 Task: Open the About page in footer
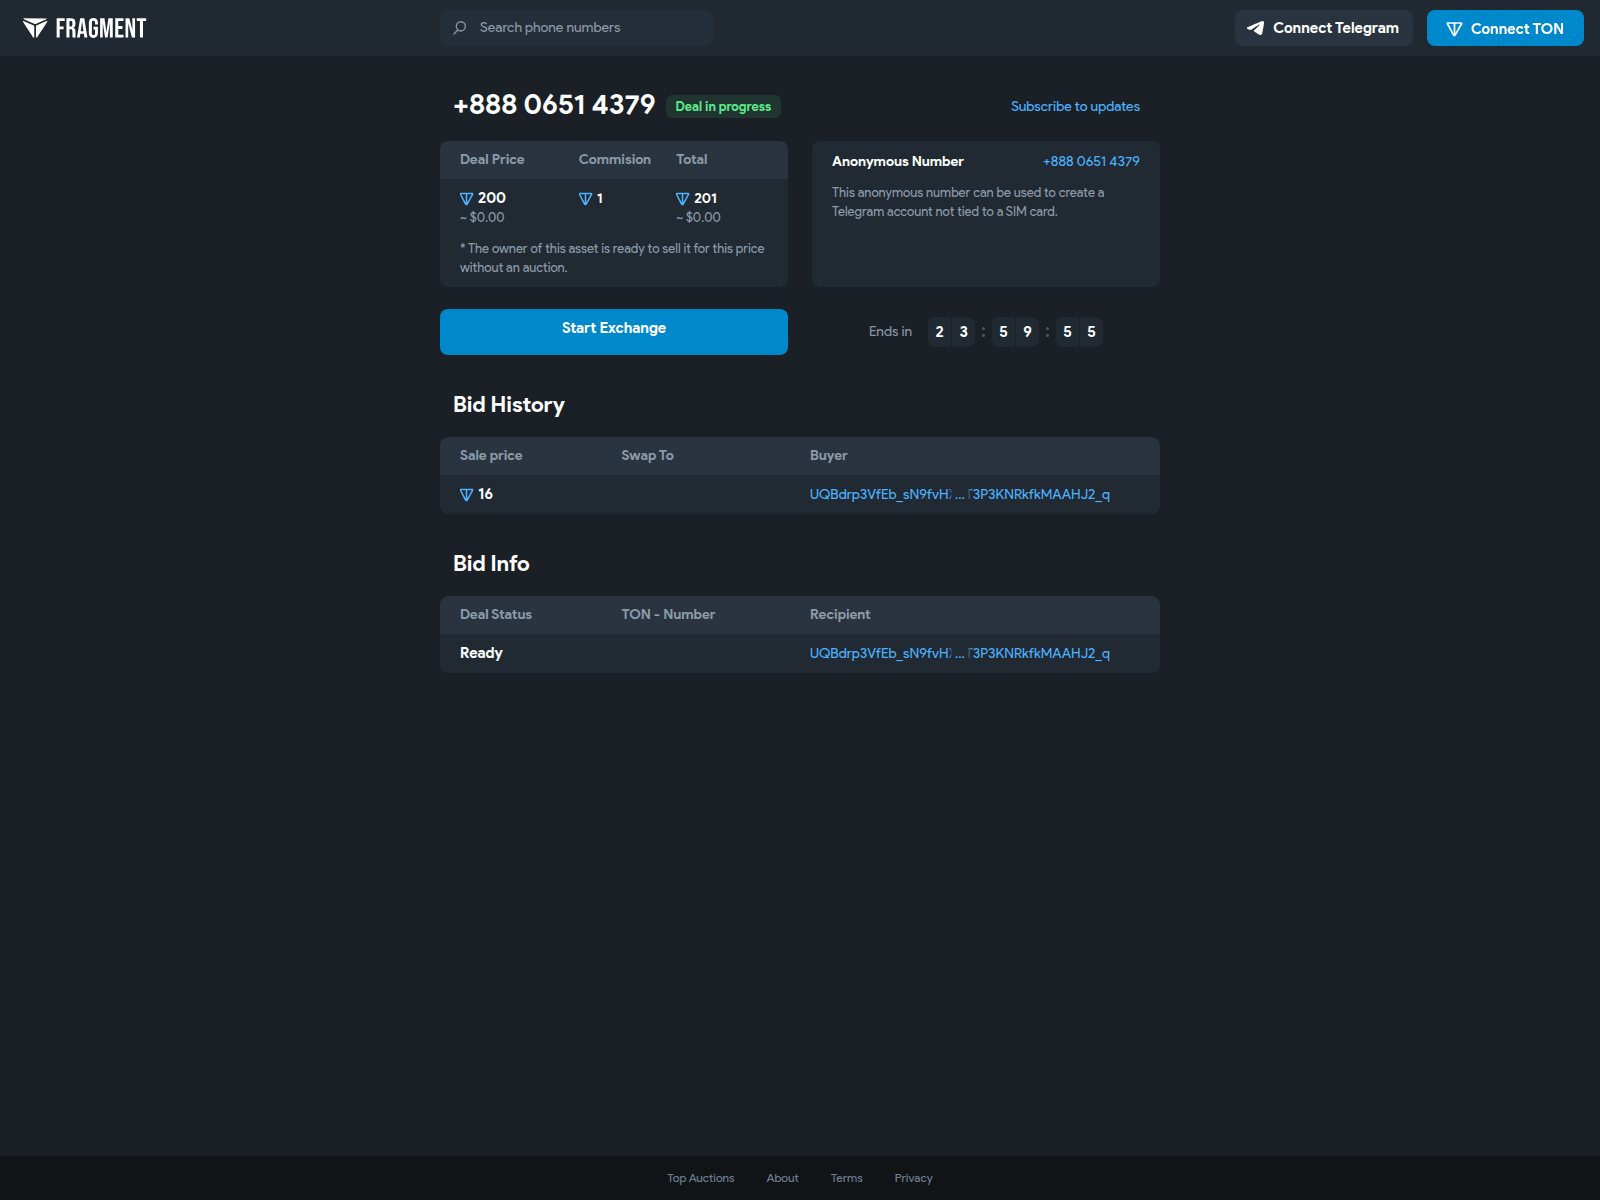tap(782, 1178)
